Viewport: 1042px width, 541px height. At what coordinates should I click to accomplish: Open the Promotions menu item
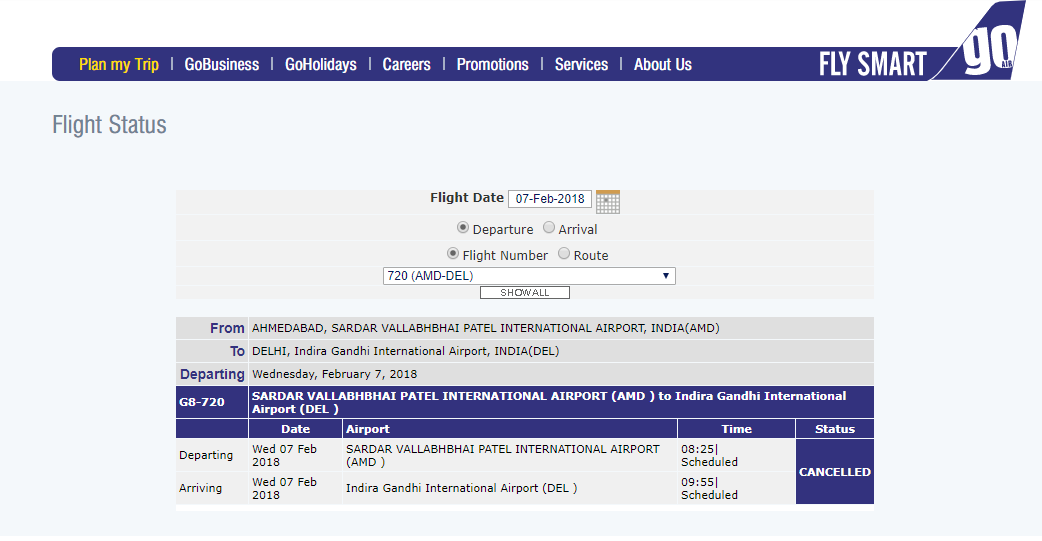point(492,64)
